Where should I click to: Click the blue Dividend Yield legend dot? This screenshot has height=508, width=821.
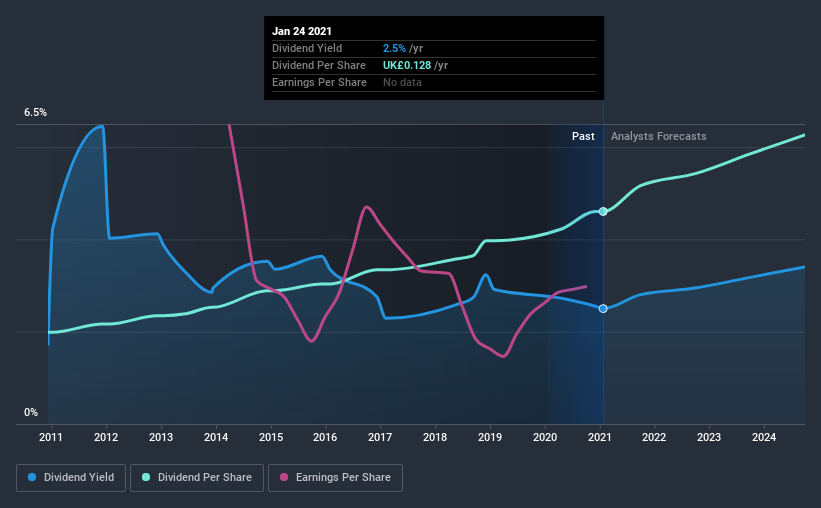pos(32,477)
